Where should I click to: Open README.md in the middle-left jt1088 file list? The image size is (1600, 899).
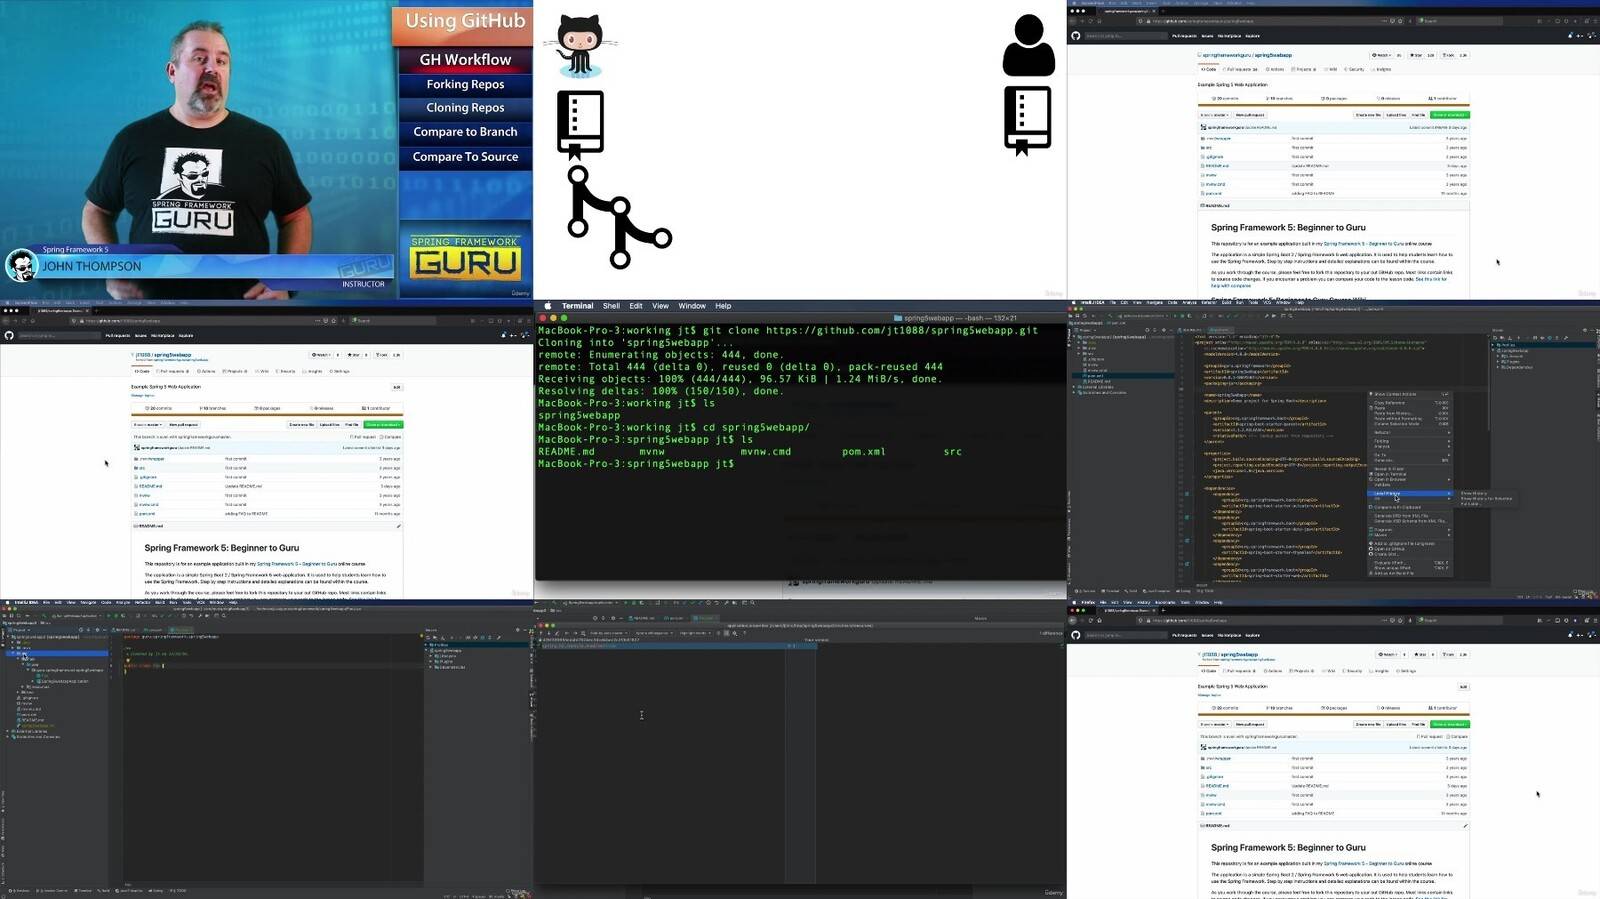[x=152, y=486]
